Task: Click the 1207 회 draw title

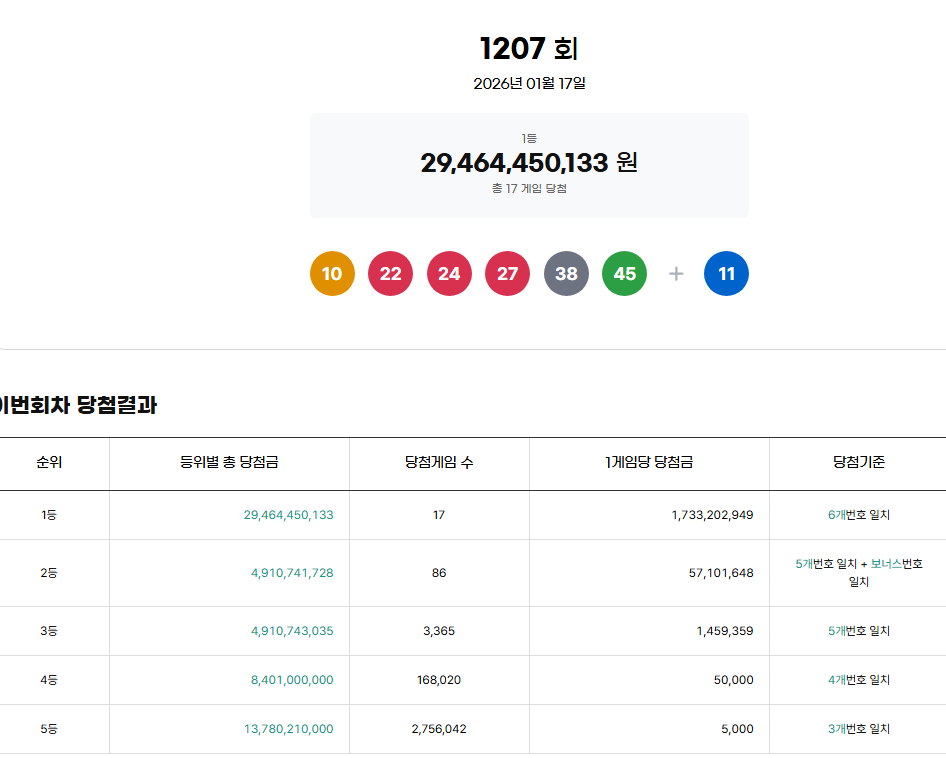Action: pyautogui.click(x=529, y=48)
